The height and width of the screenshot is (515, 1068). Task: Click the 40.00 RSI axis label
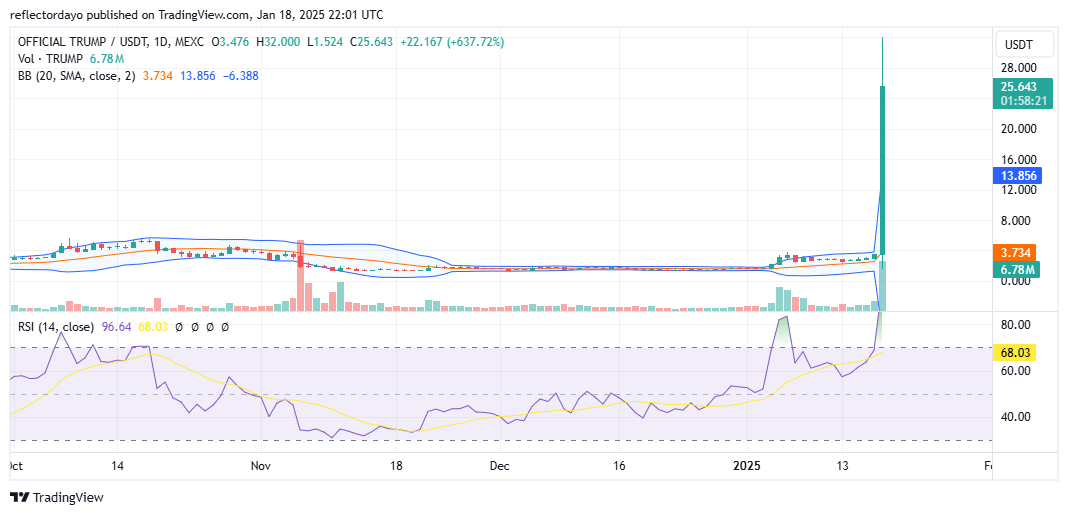(x=1015, y=417)
